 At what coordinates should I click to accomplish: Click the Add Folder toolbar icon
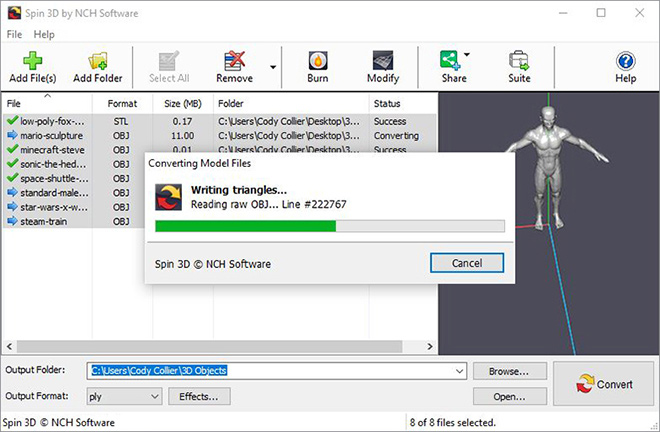point(98,61)
